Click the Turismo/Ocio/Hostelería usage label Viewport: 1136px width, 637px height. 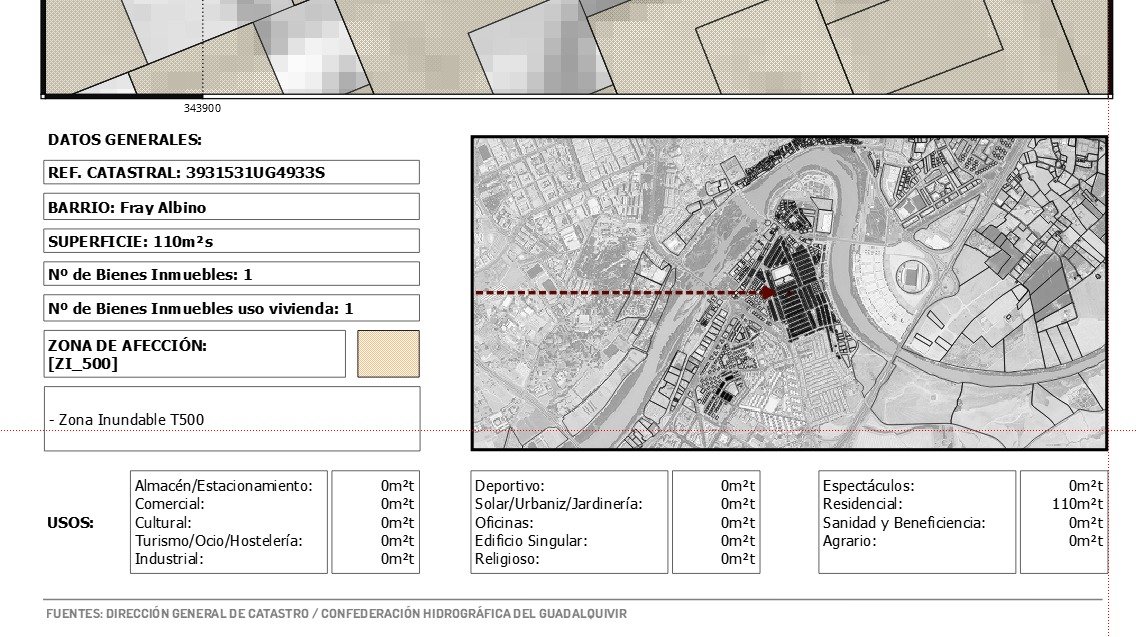[218, 541]
